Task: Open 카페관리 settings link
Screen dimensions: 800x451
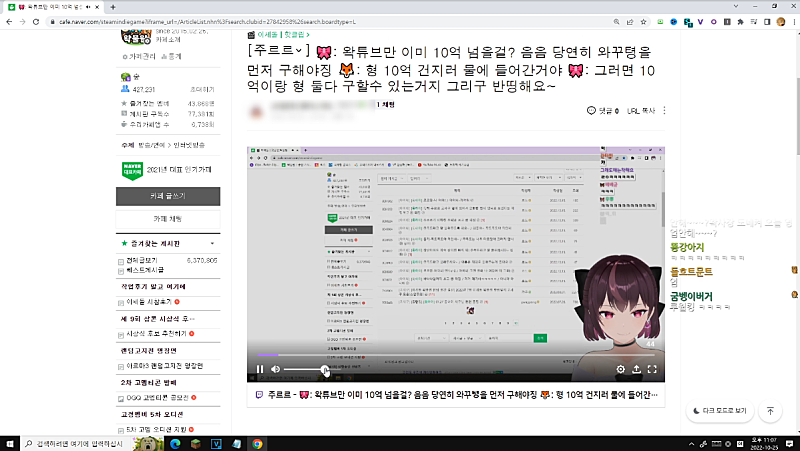Action: pyautogui.click(x=139, y=57)
